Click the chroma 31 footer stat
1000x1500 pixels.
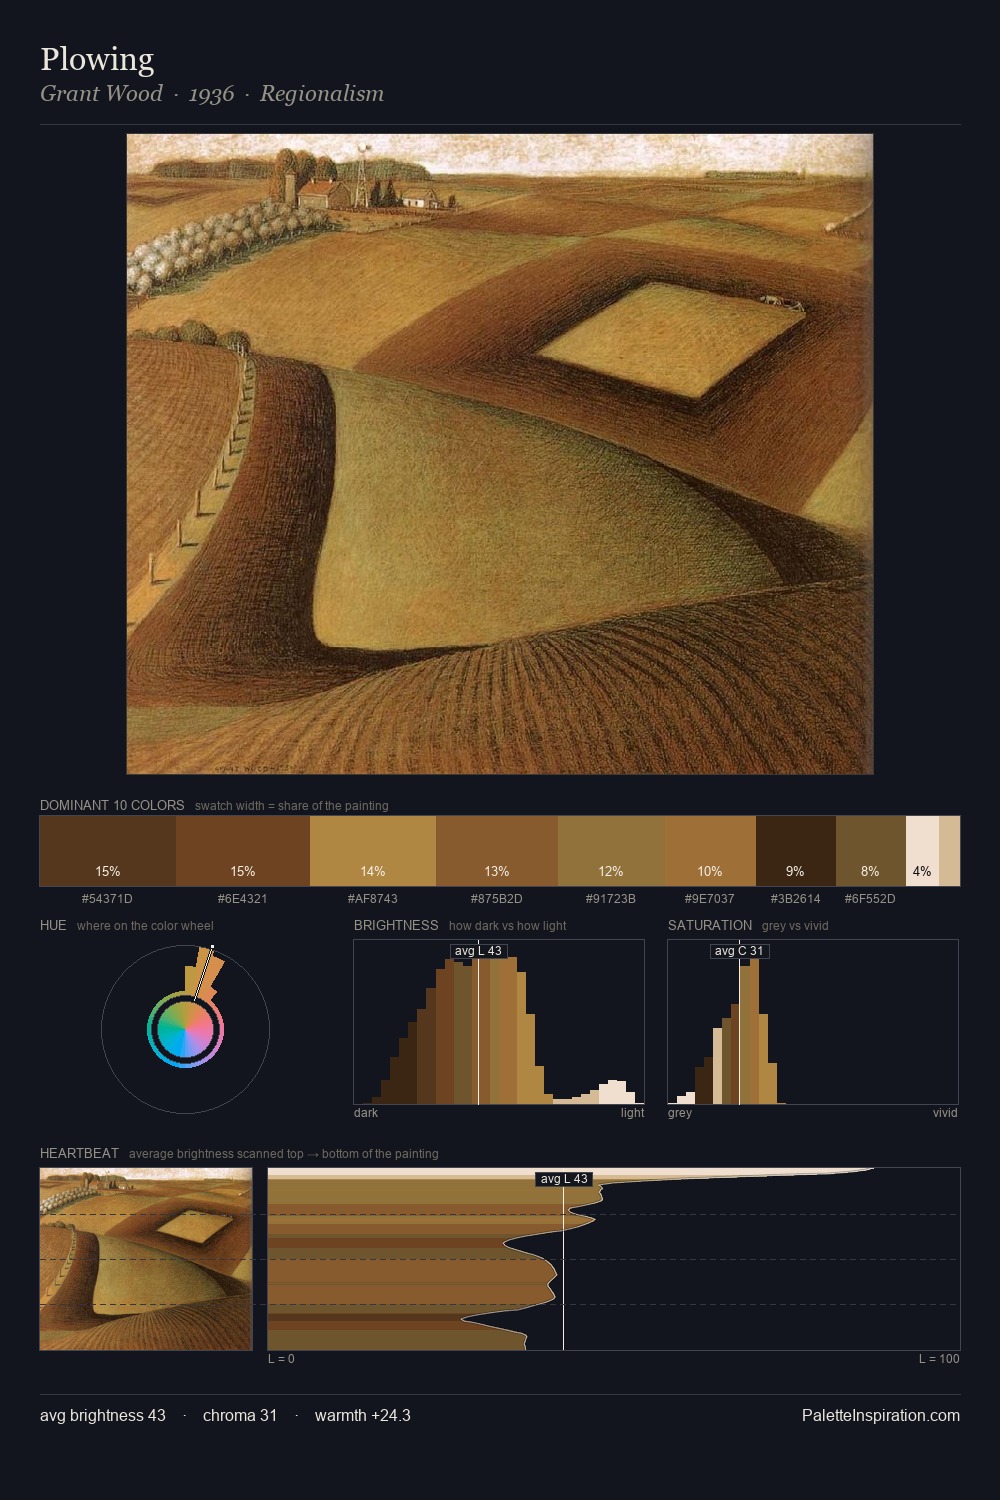coord(240,1415)
